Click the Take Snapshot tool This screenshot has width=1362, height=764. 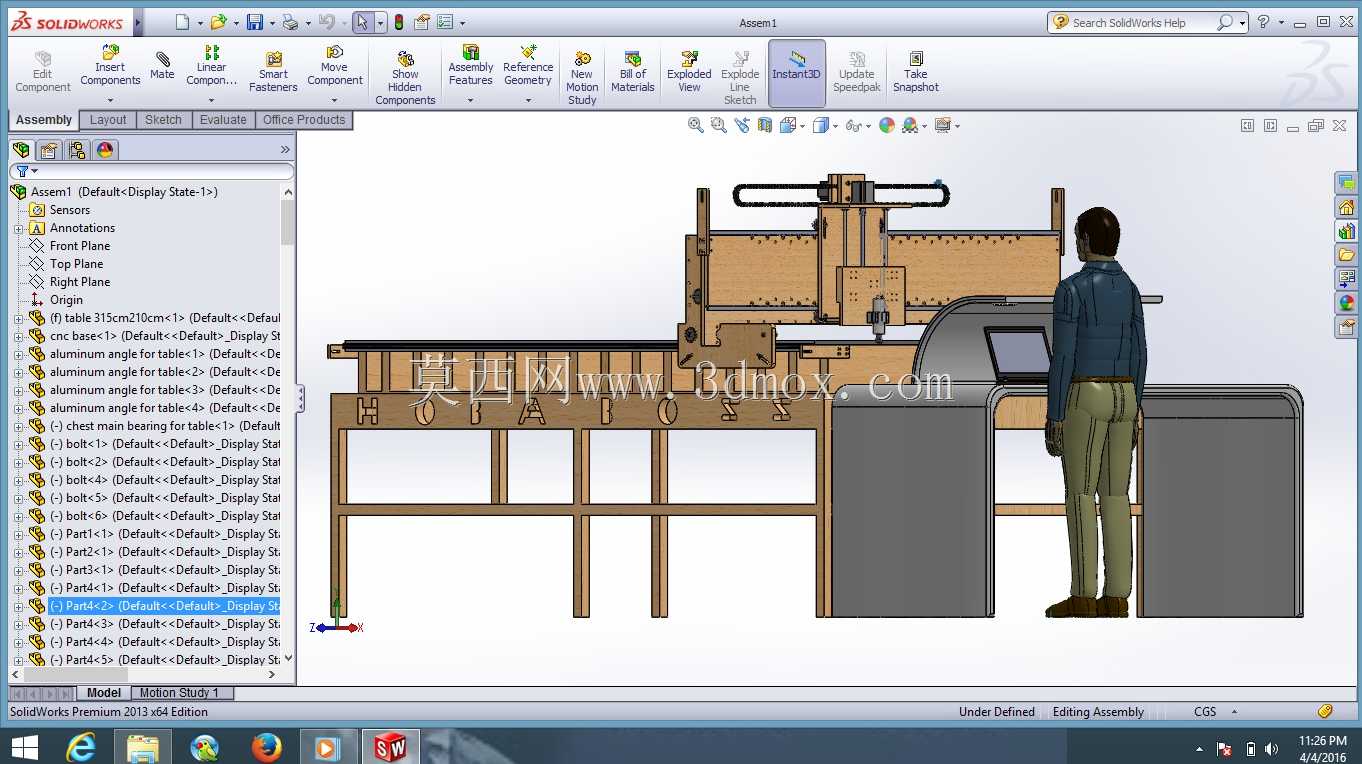[915, 71]
